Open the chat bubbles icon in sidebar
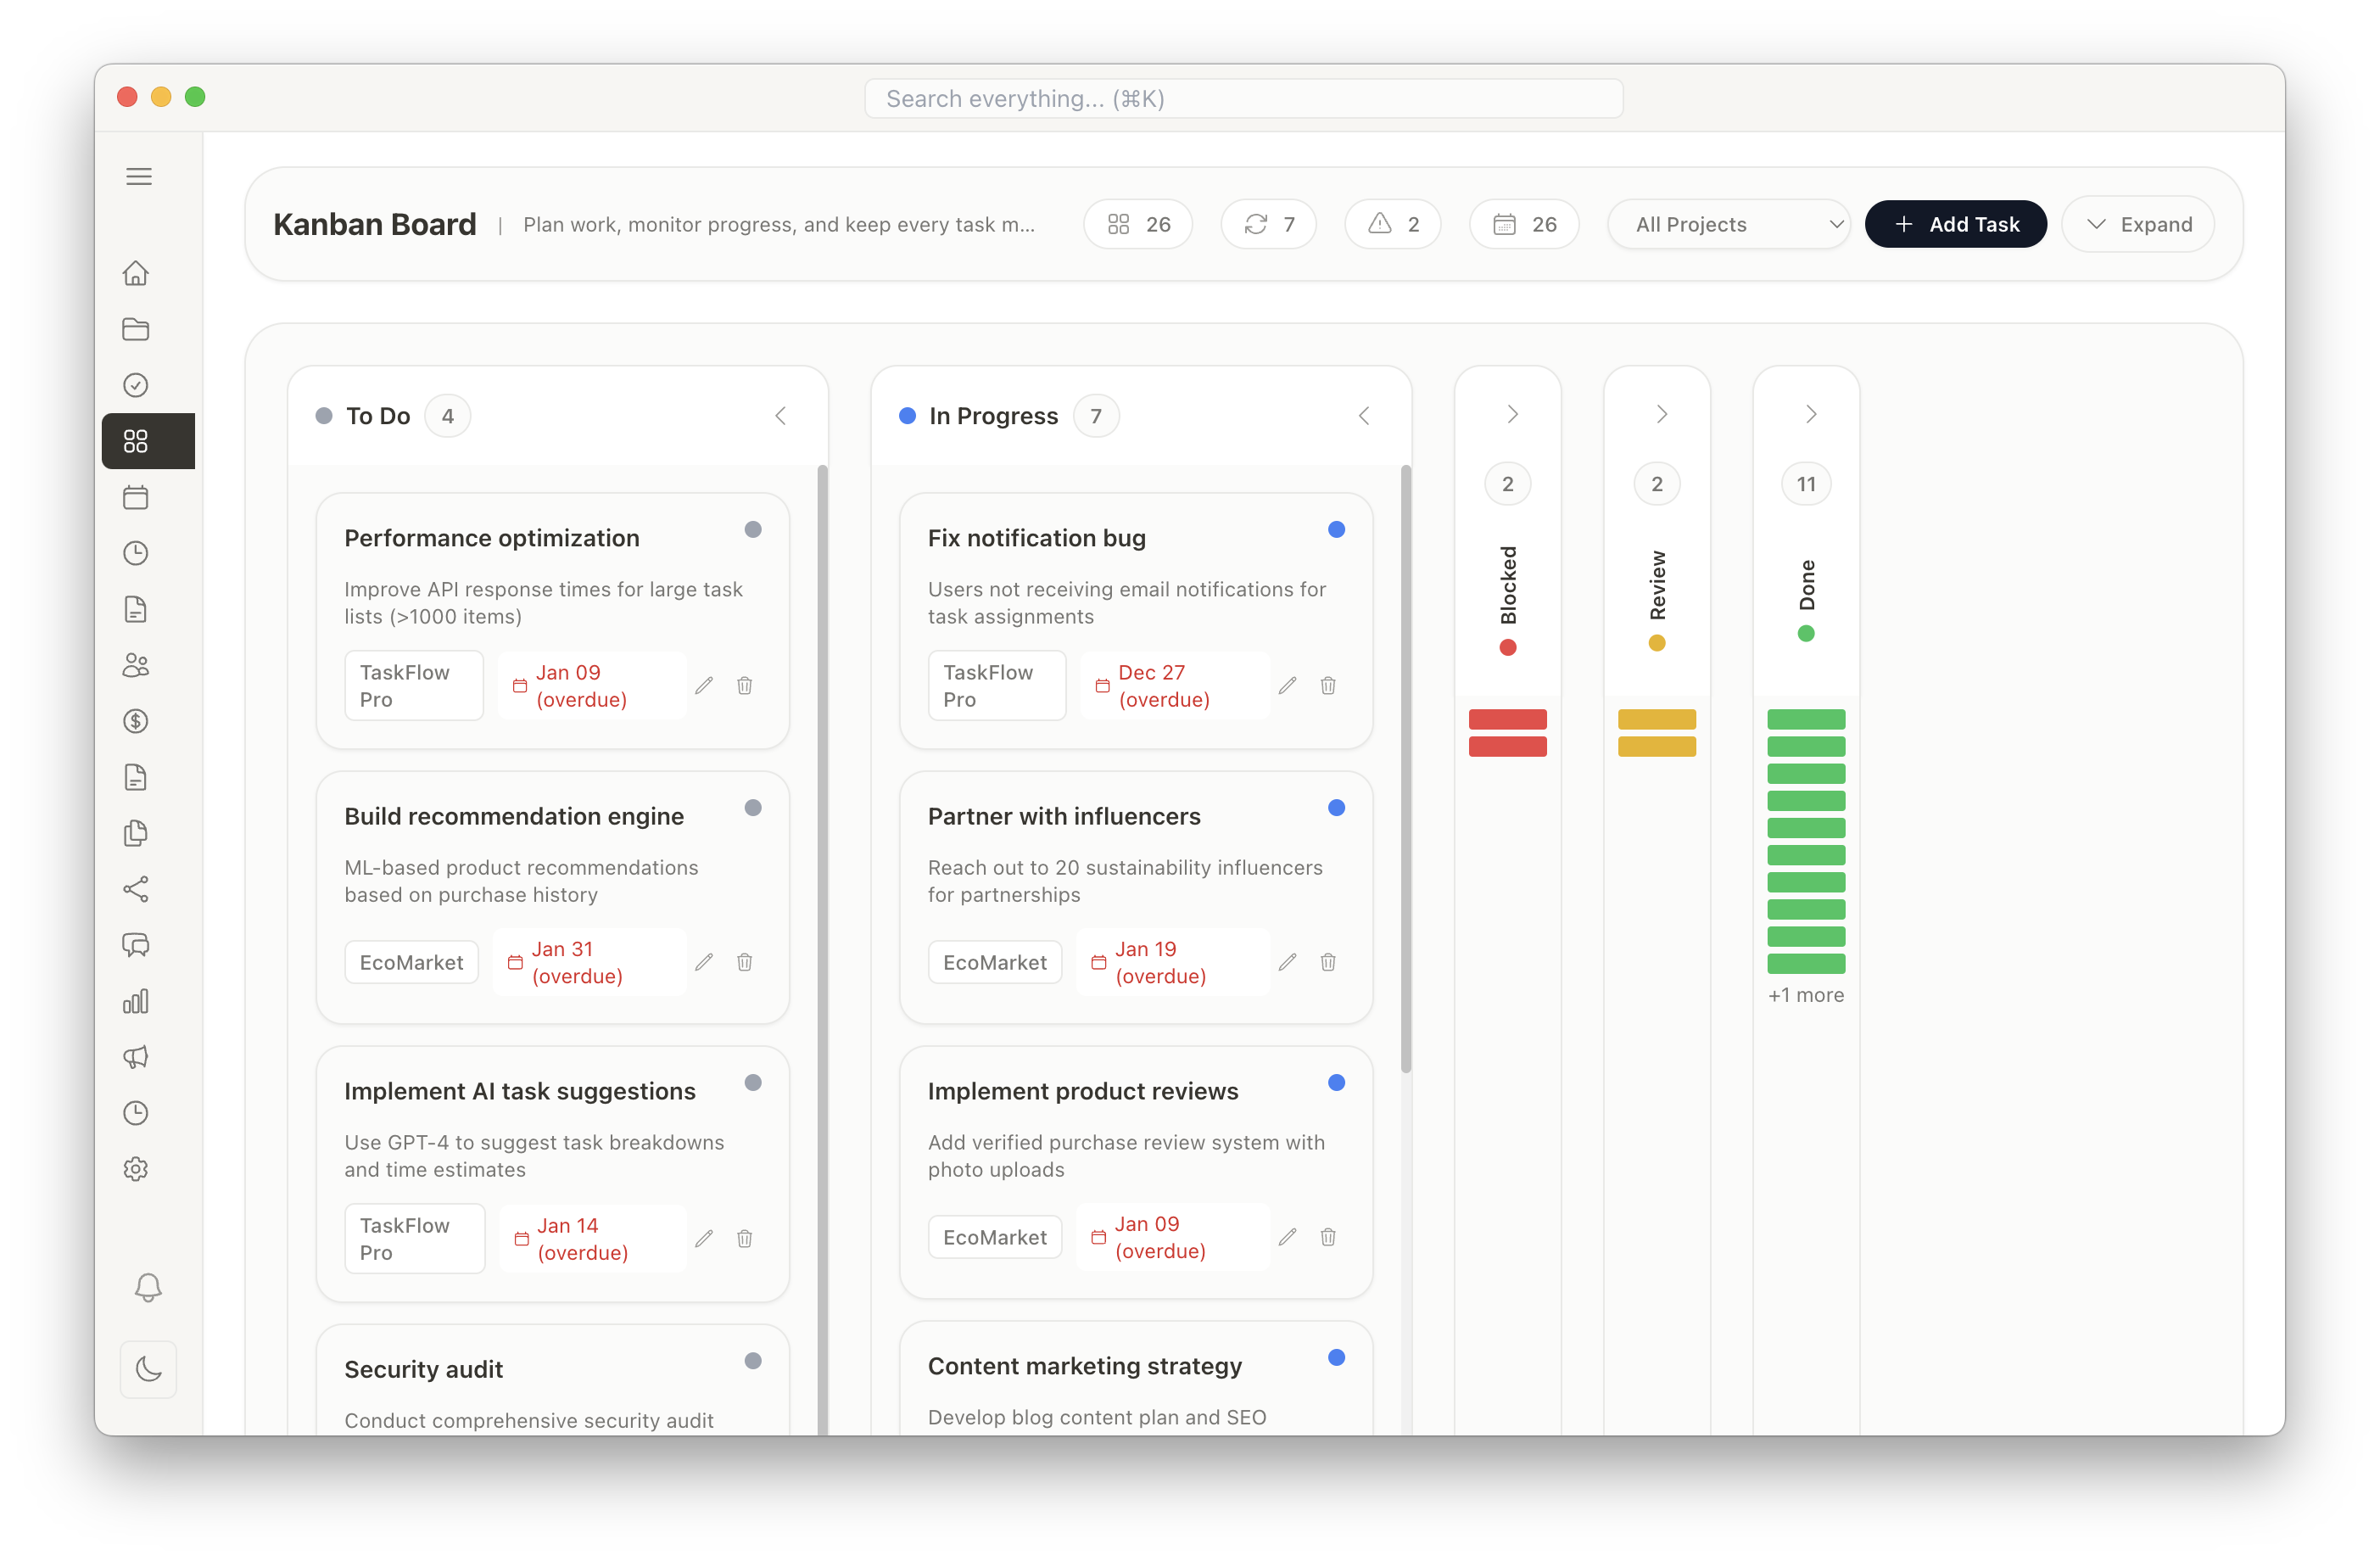 [x=136, y=945]
